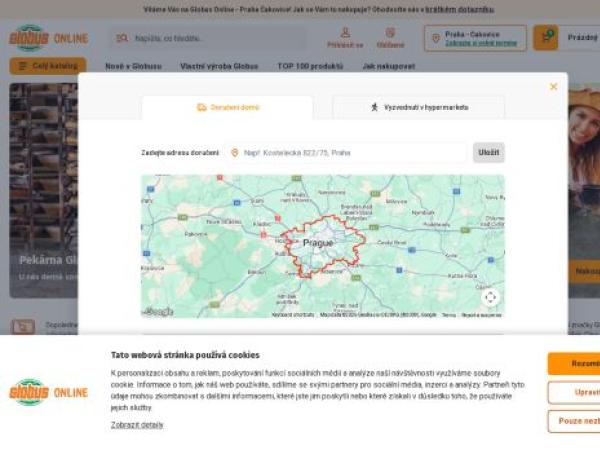Switch to Vyzvednutí v hypermarketu tab

[418, 107]
